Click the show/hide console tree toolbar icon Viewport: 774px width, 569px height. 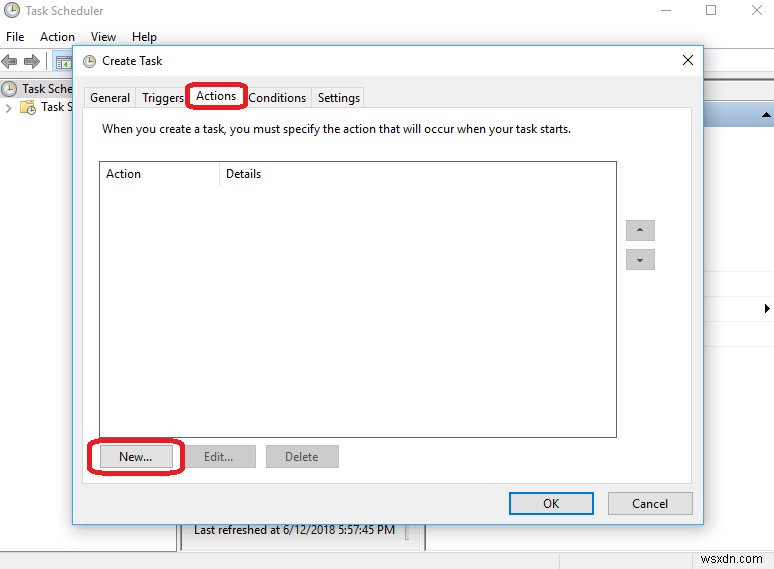tap(63, 62)
